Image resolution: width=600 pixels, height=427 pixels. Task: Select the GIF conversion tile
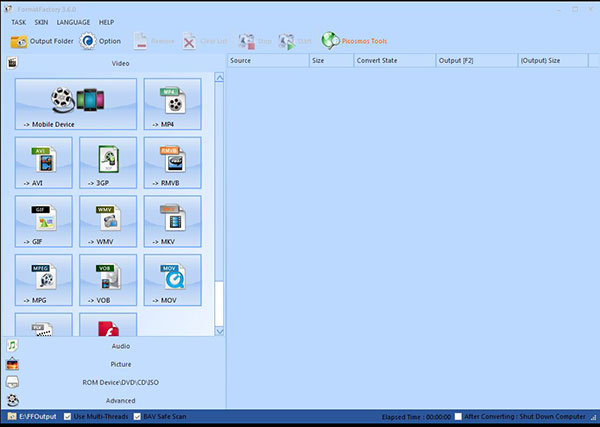[x=44, y=221]
